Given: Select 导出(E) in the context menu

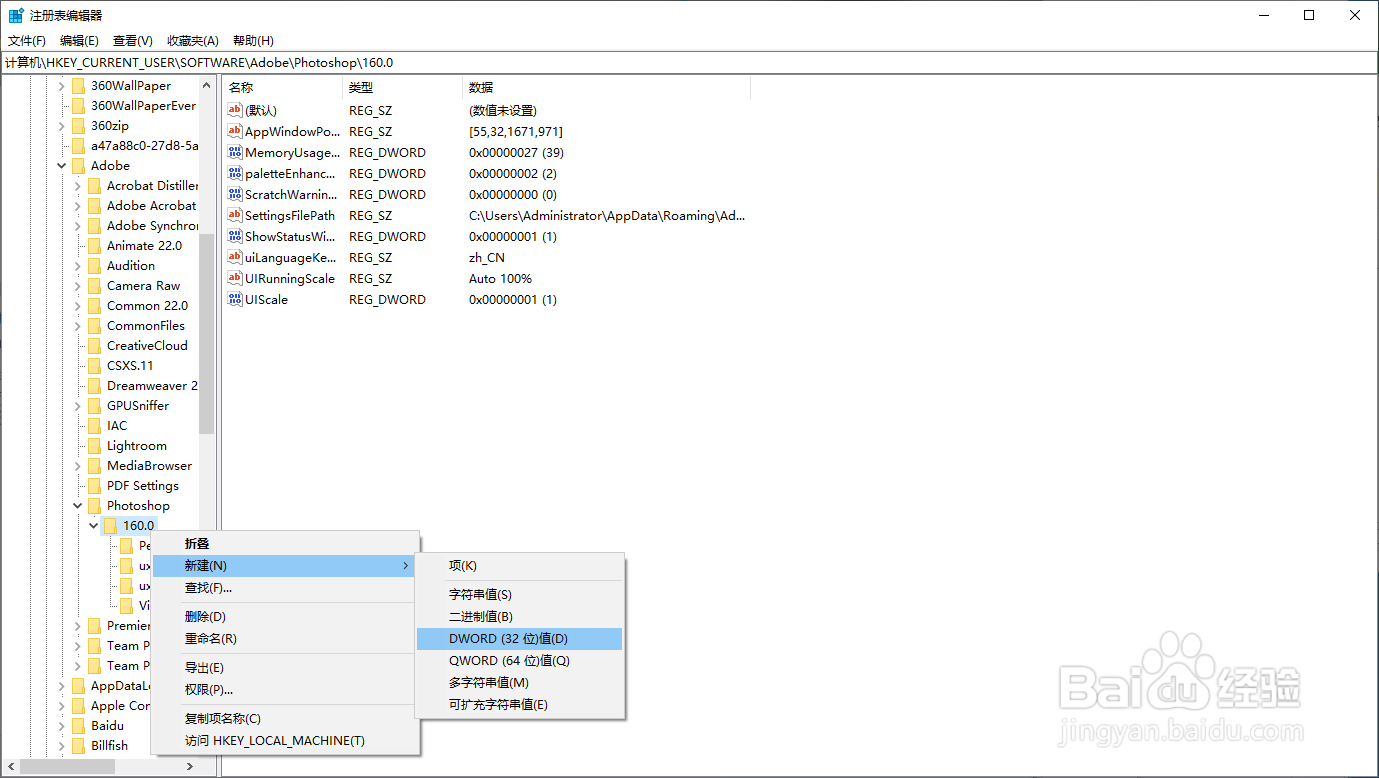Looking at the screenshot, I should click(285, 668).
